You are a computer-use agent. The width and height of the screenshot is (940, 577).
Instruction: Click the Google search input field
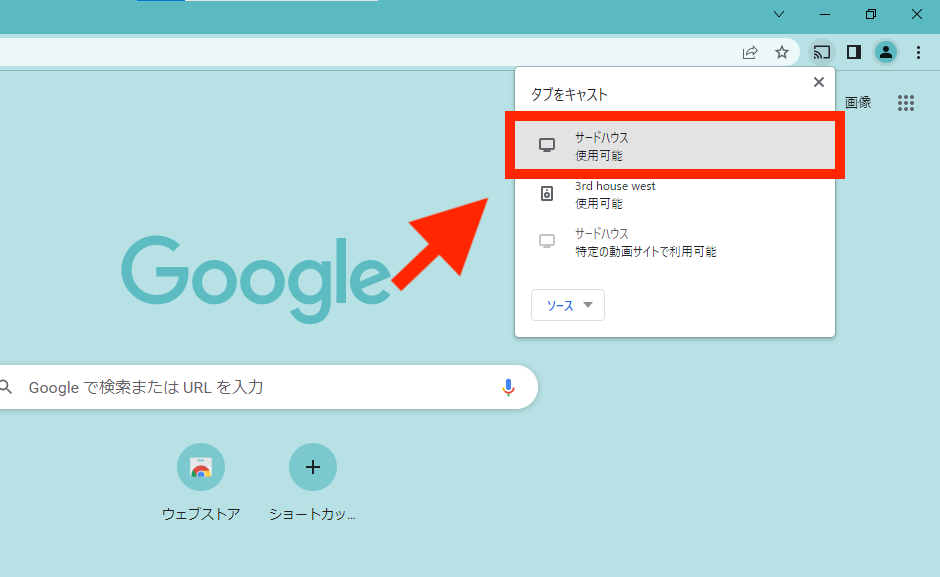tap(269, 387)
